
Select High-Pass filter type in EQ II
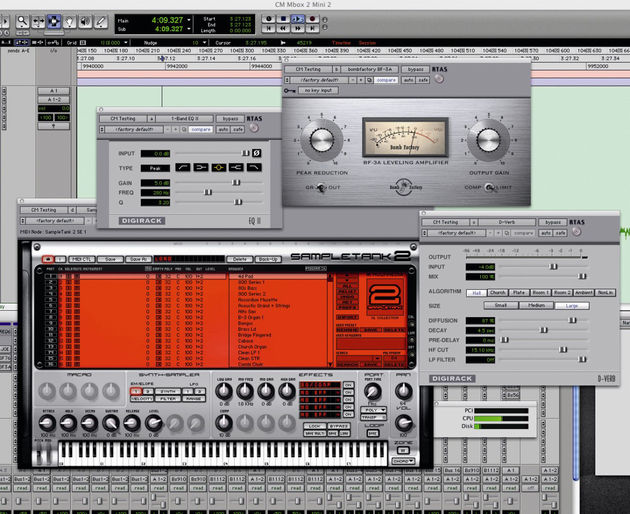click(x=182, y=167)
